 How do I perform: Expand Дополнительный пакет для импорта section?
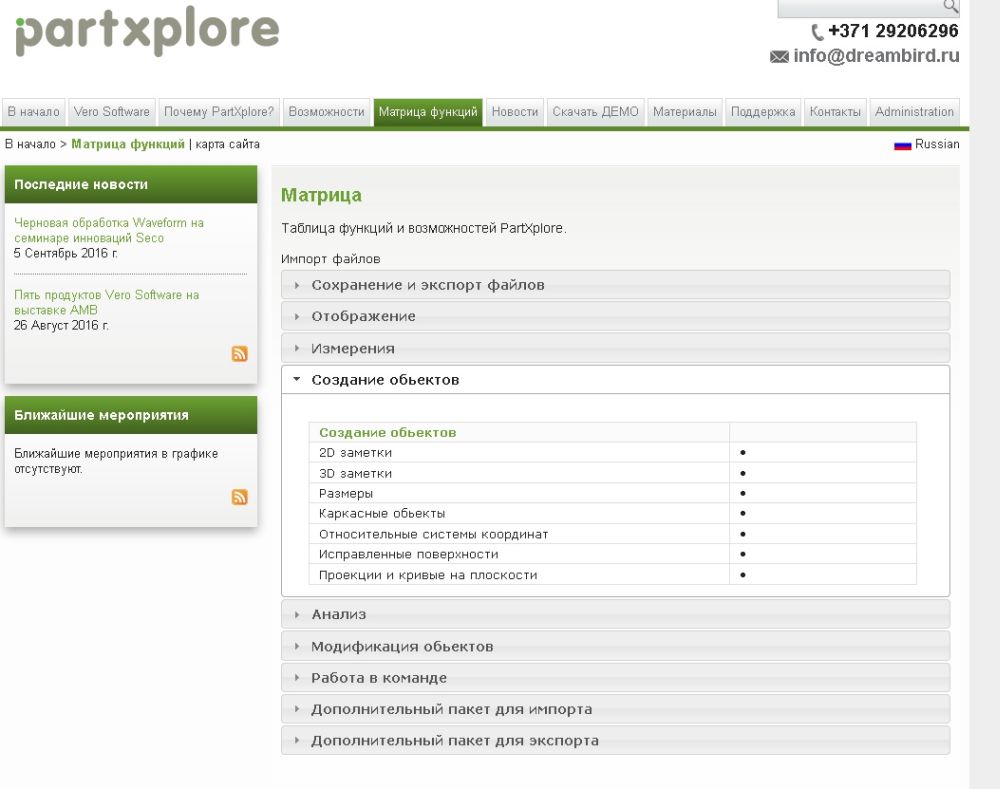615,709
